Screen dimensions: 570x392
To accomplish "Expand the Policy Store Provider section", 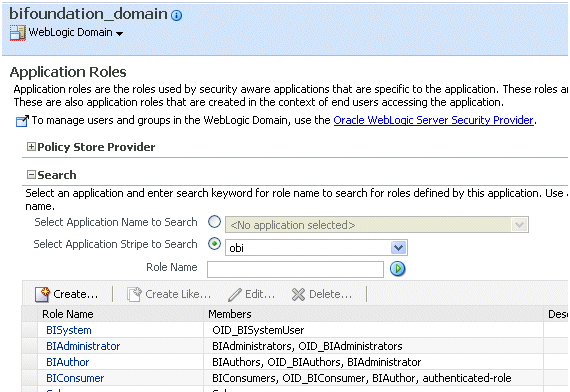I will [x=31, y=147].
